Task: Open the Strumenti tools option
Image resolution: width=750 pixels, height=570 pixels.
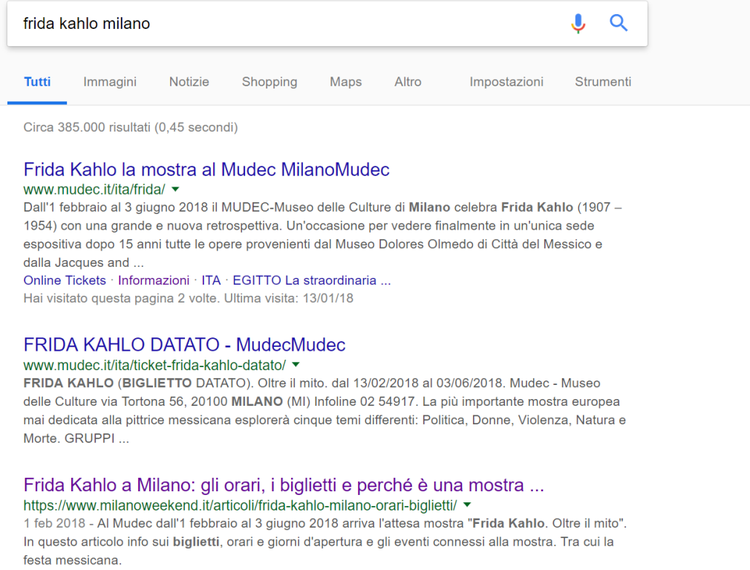Action: pyautogui.click(x=603, y=82)
